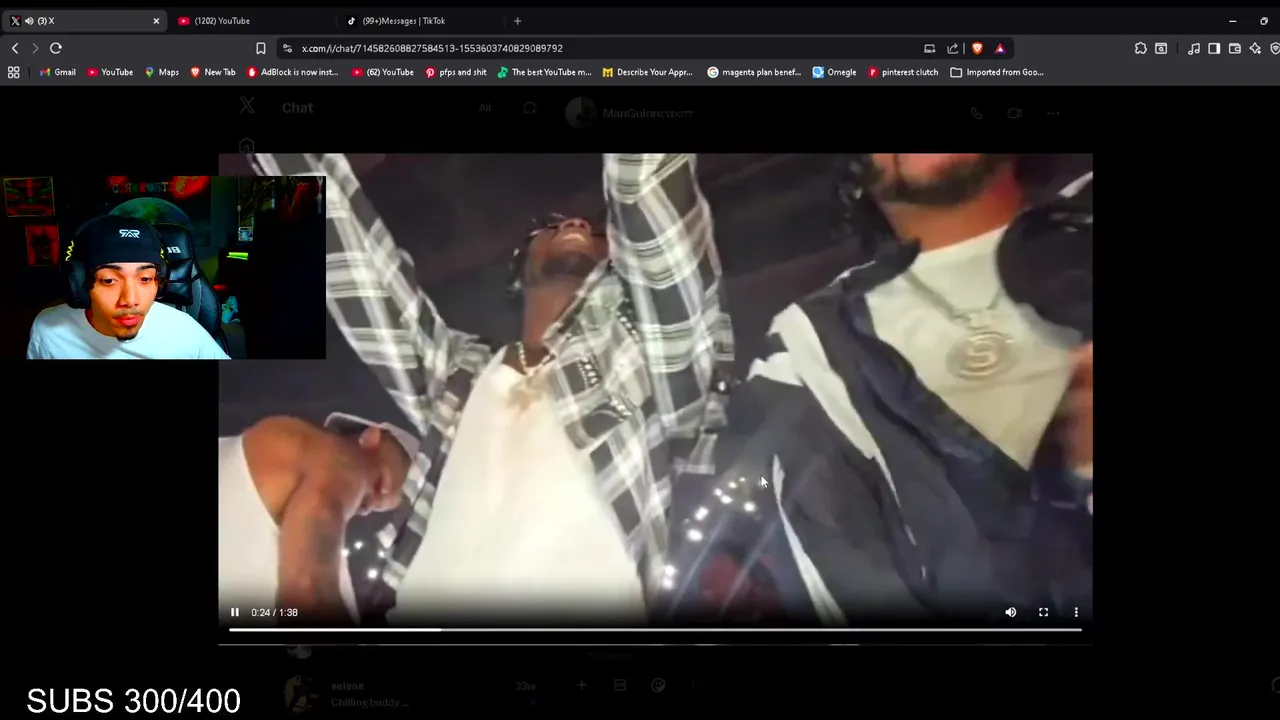The height and width of the screenshot is (720, 1280).
Task: Open the Brave Wallet icon
Action: (1235, 48)
